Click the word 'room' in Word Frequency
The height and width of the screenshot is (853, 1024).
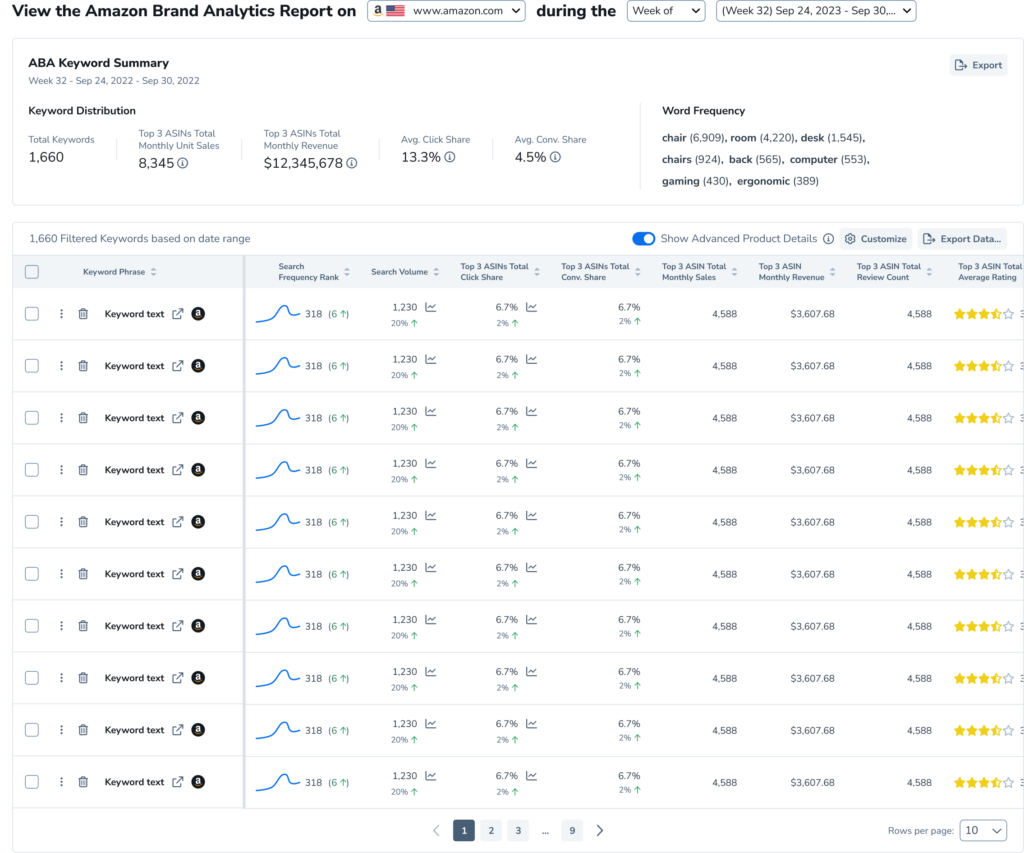click(743, 138)
